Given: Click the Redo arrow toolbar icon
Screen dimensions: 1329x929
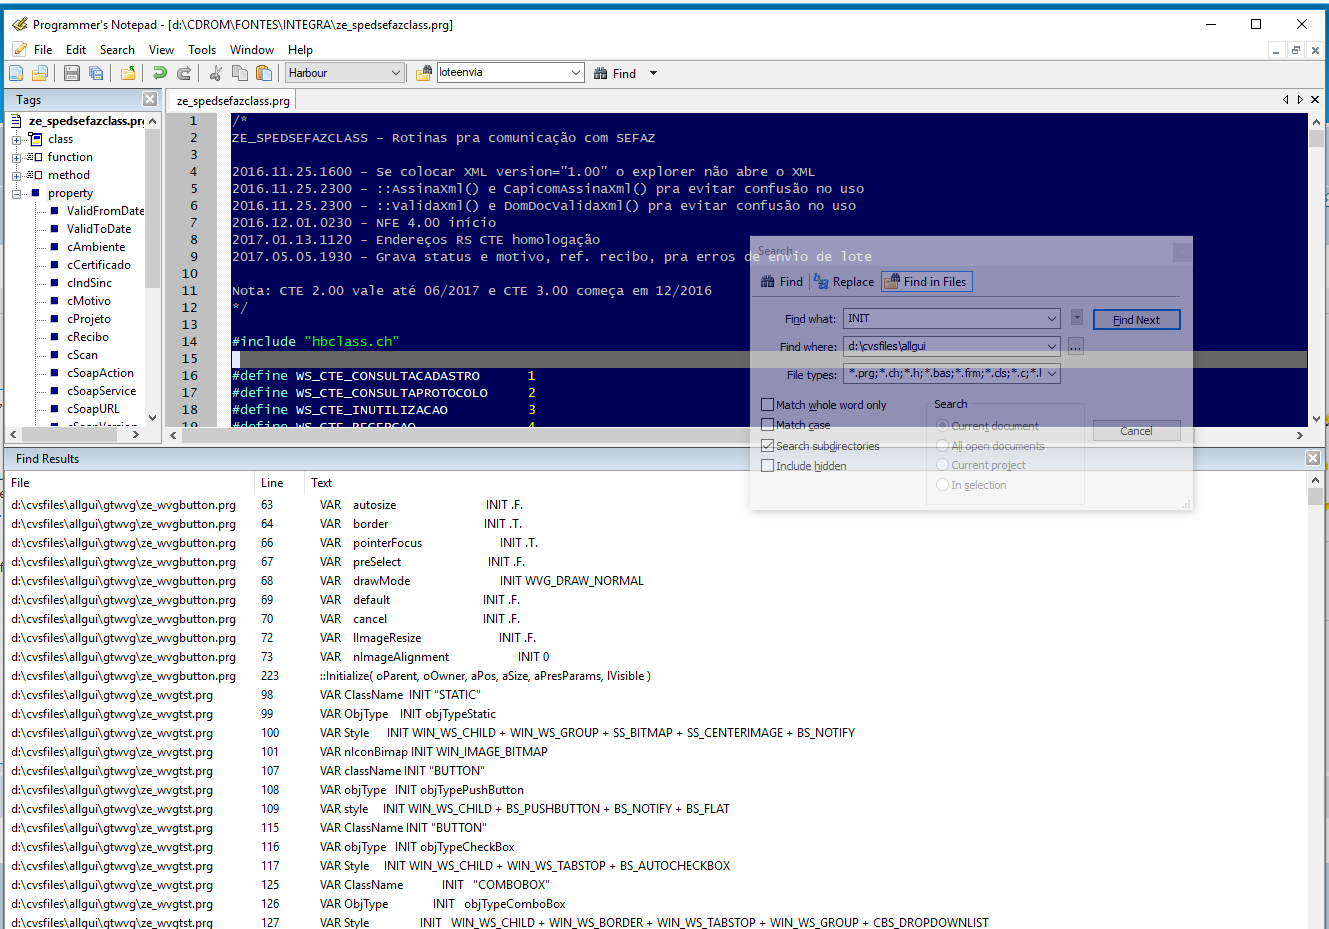Looking at the screenshot, I should click(184, 73).
